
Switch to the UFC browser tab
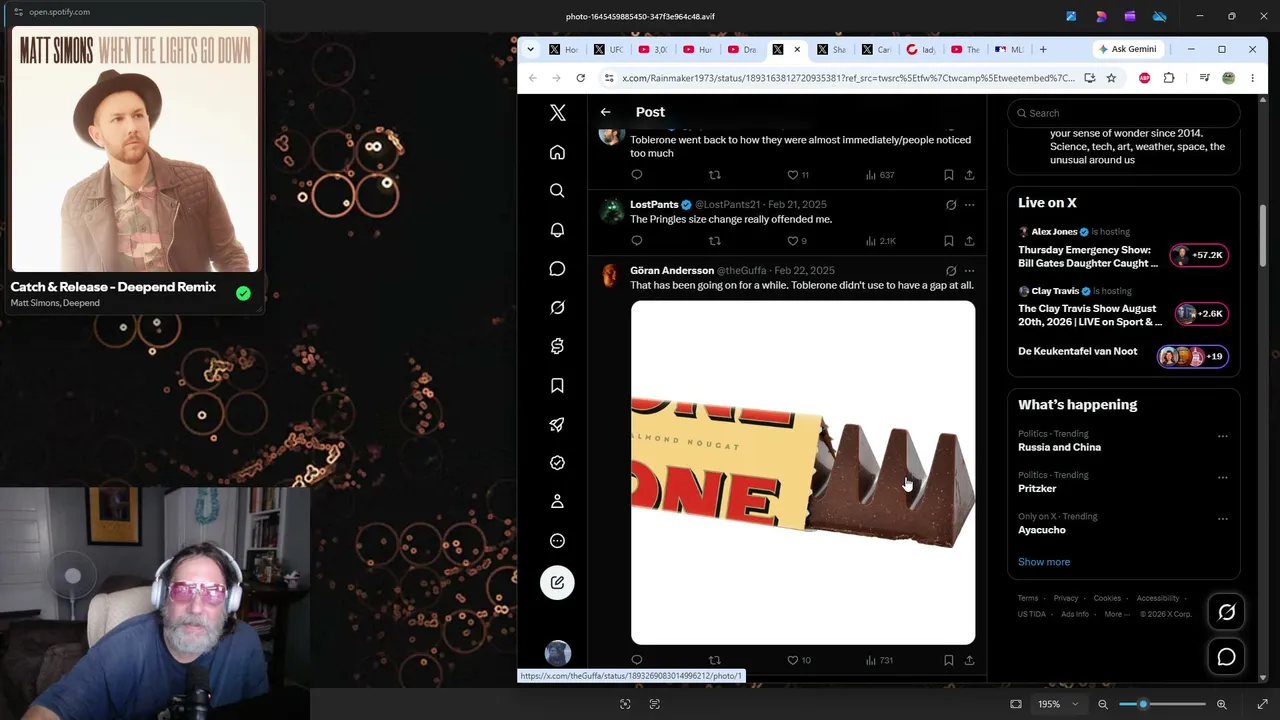tap(608, 49)
